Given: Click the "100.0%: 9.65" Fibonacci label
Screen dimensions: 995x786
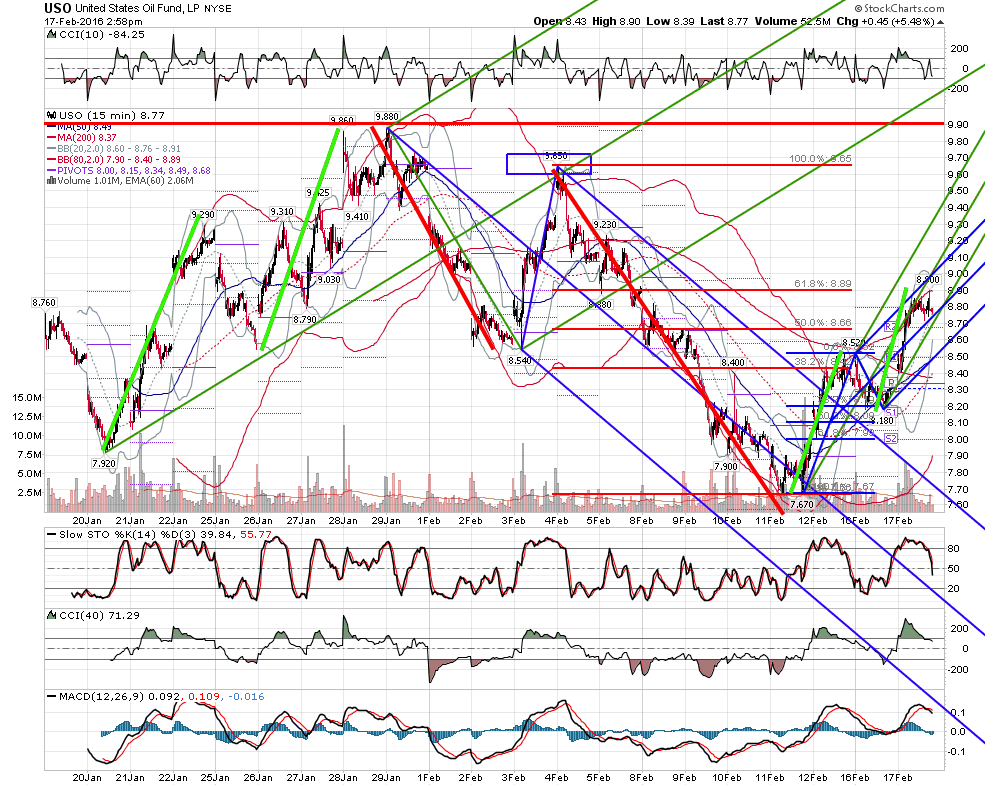Looking at the screenshot, I should [820, 159].
